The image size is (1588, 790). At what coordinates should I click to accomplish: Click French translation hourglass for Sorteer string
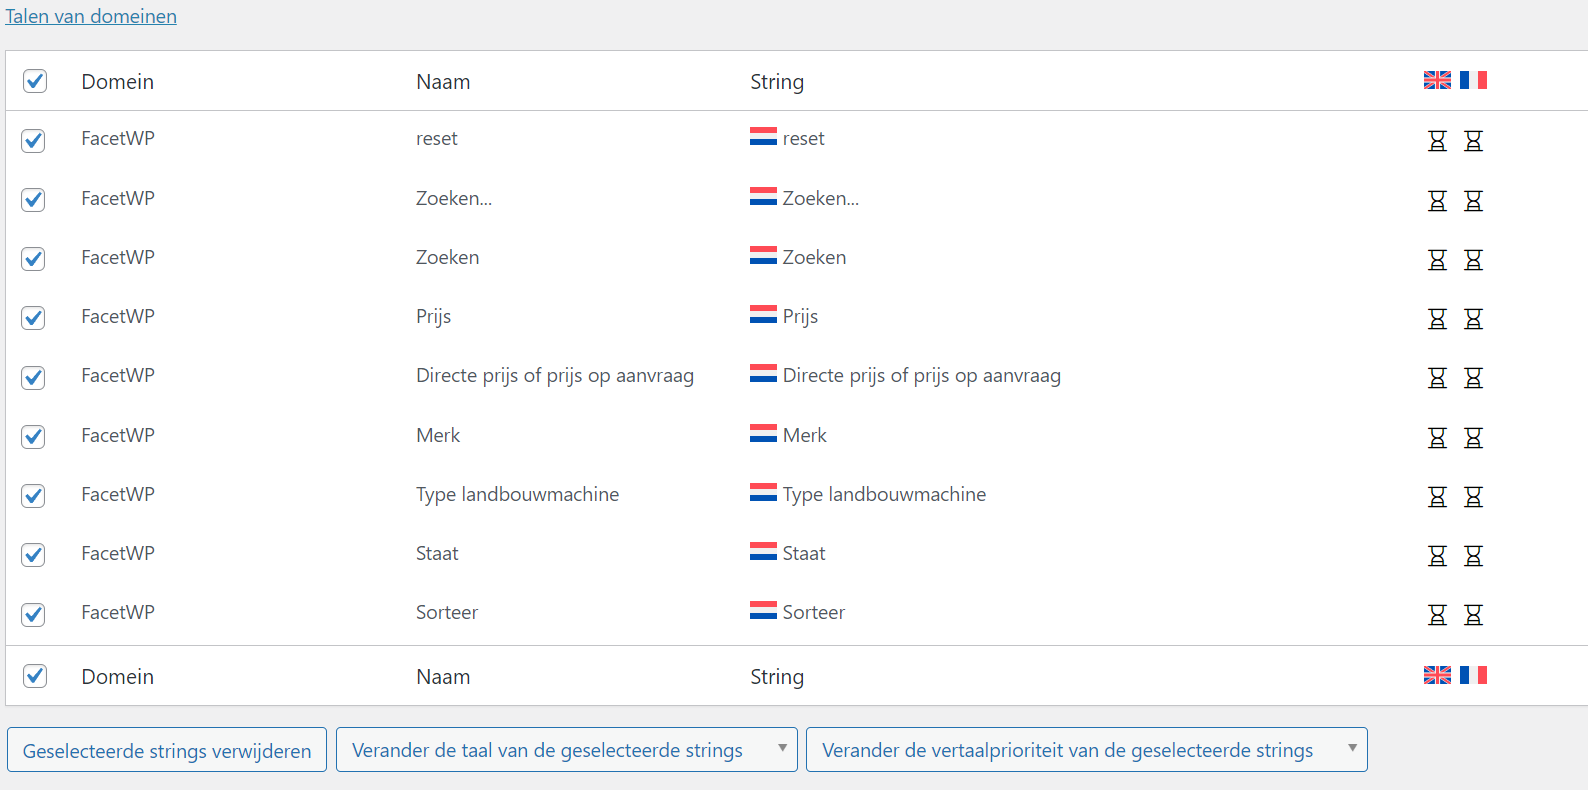click(1473, 615)
